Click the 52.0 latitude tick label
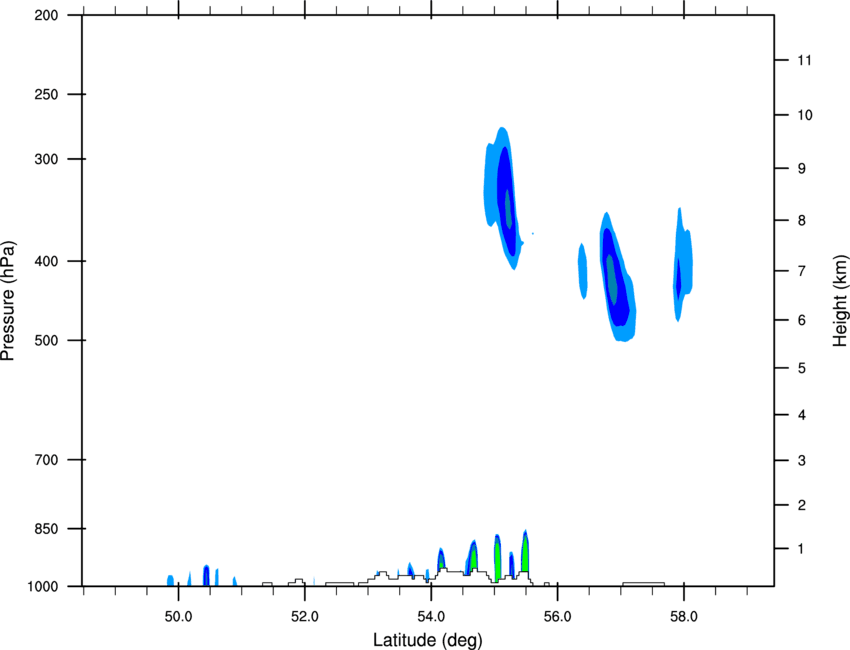The image size is (850, 650). (305, 617)
